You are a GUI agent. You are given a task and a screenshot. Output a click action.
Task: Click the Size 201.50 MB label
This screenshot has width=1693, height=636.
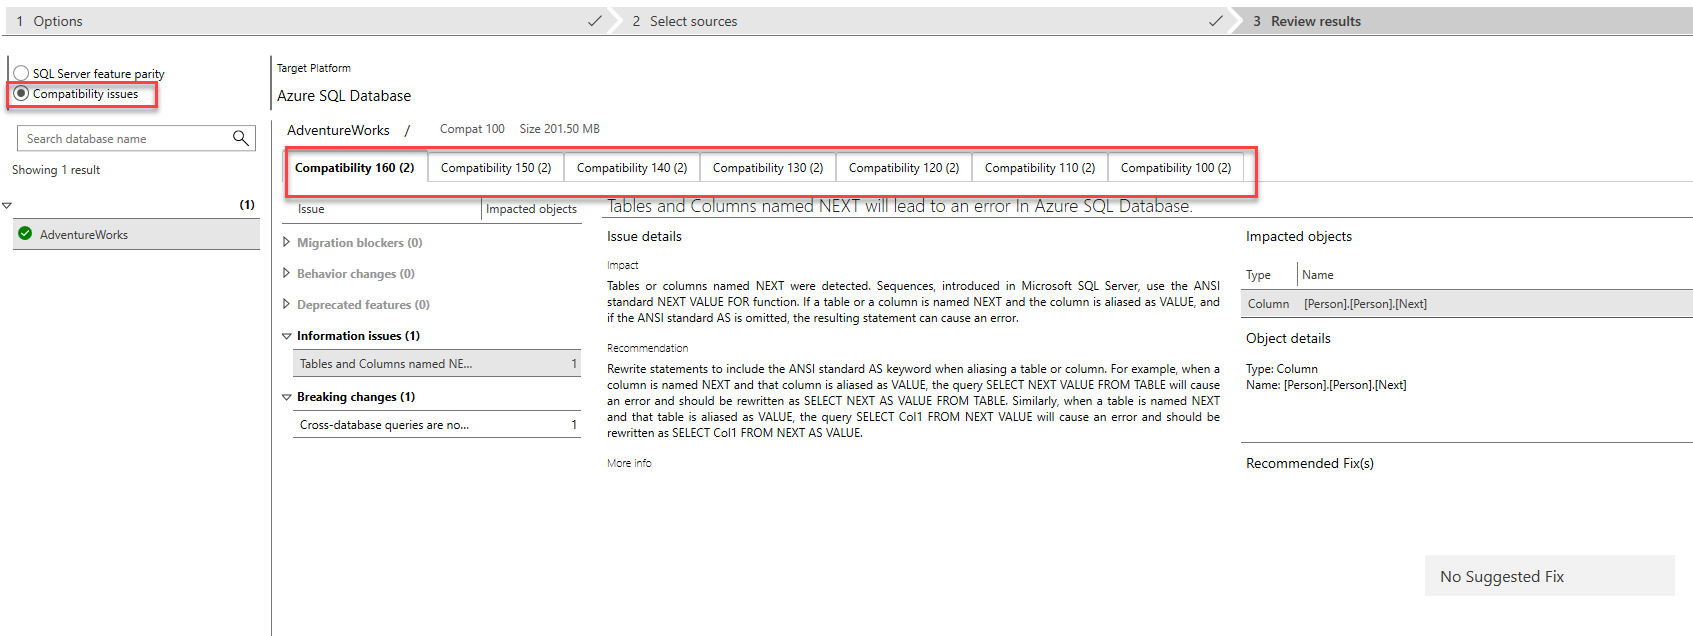(559, 129)
